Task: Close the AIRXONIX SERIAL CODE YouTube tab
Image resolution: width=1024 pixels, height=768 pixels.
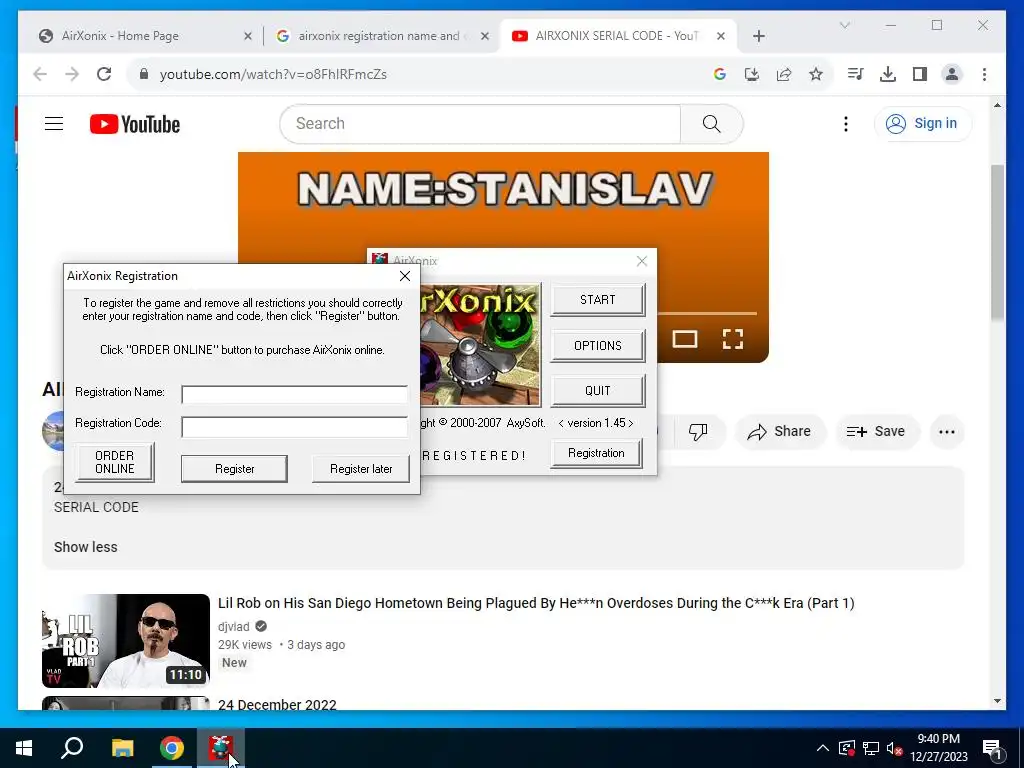Action: pos(720,36)
